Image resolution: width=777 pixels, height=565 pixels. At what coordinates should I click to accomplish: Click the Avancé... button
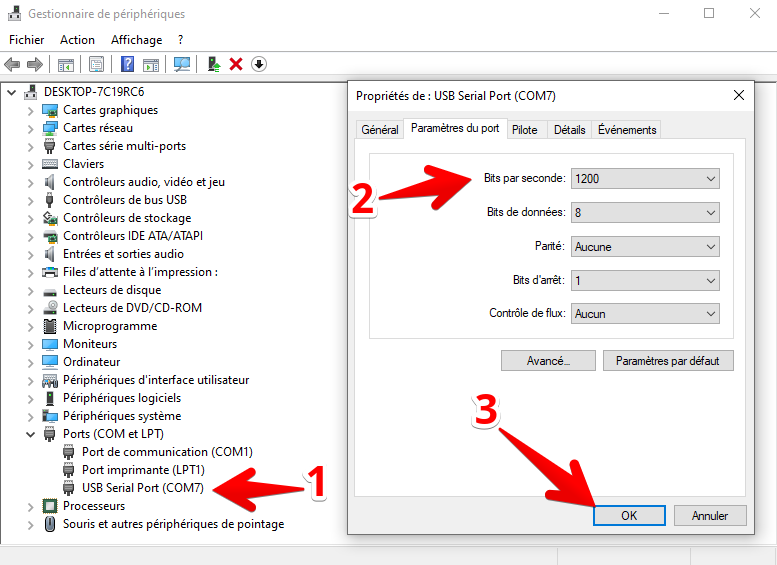coord(548,361)
